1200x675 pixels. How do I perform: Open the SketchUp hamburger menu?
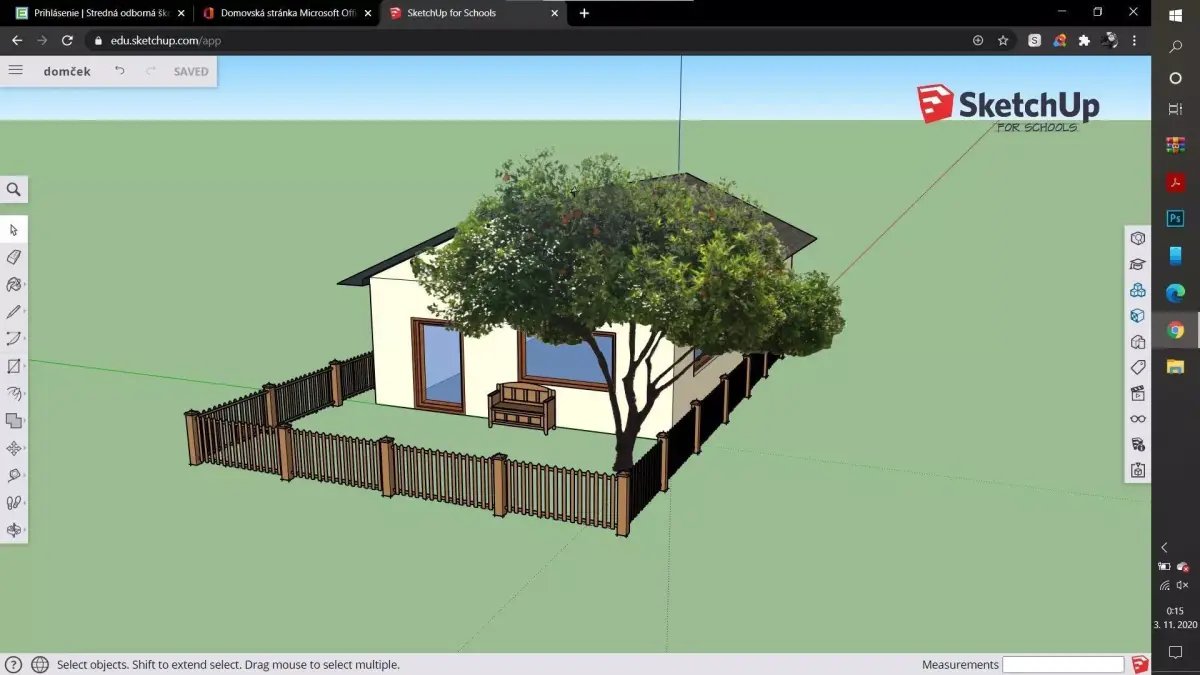click(15, 70)
